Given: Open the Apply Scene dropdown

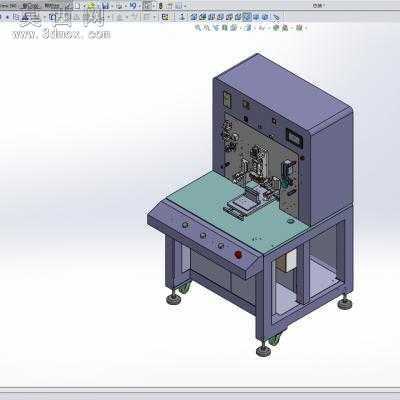Looking at the screenshot, I should pos(285,28).
